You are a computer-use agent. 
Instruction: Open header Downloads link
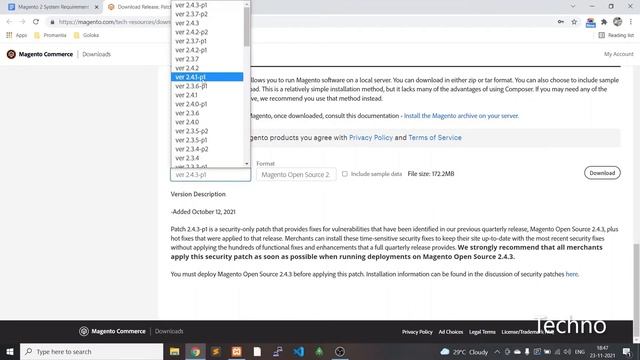pos(96,54)
